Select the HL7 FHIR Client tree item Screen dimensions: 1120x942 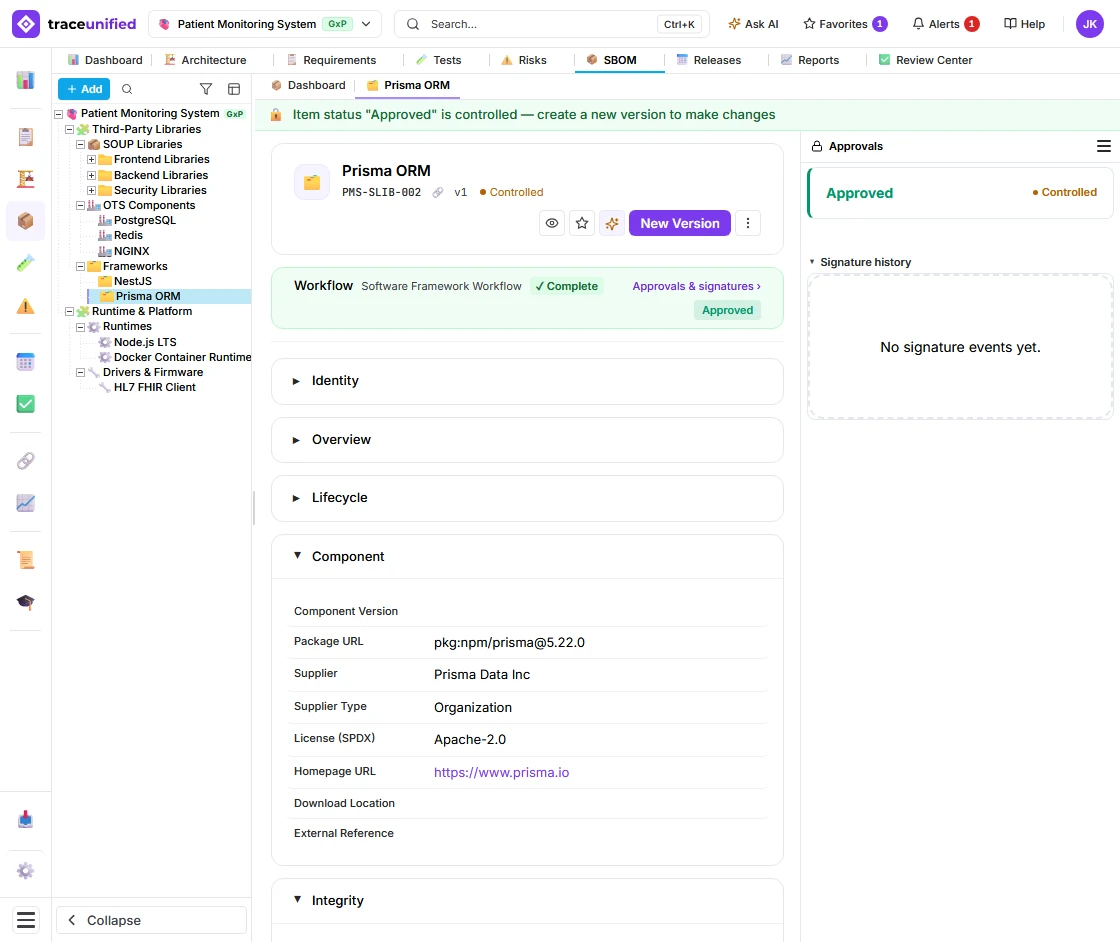tap(154, 387)
